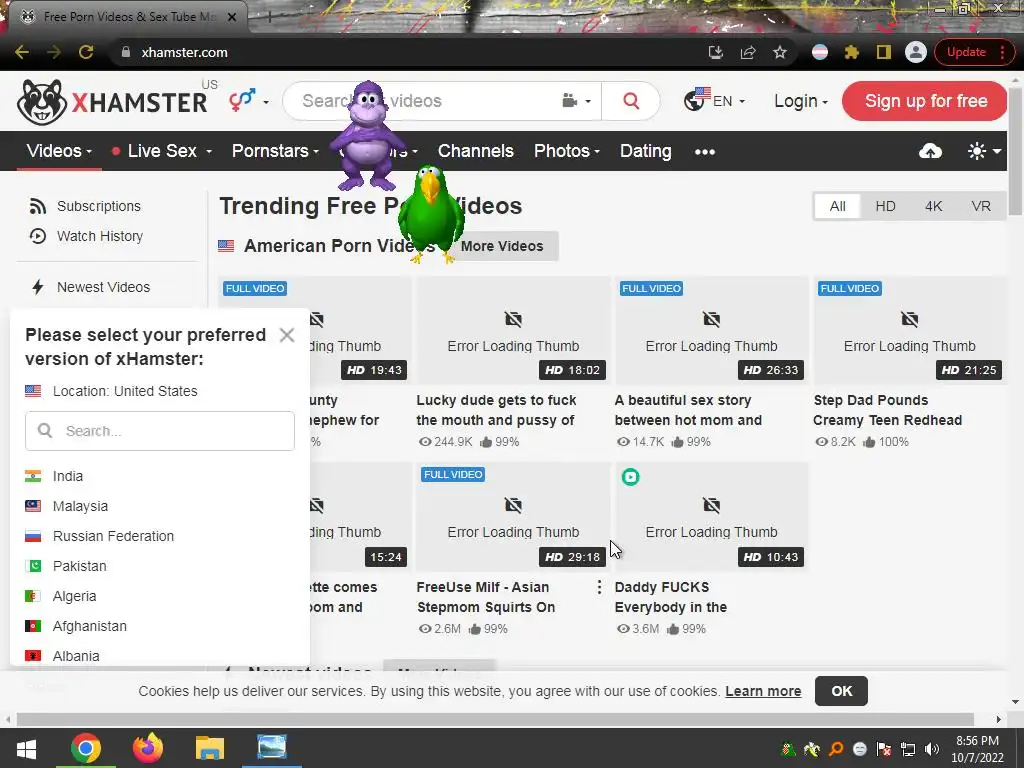Open the Videos menu
The width and height of the screenshot is (1024, 768).
click(x=59, y=151)
